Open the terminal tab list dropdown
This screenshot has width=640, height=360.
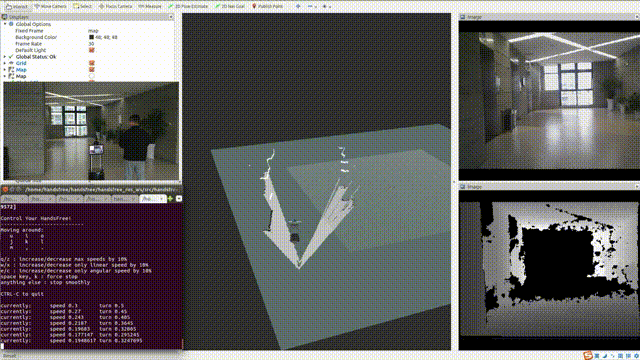(x=179, y=199)
